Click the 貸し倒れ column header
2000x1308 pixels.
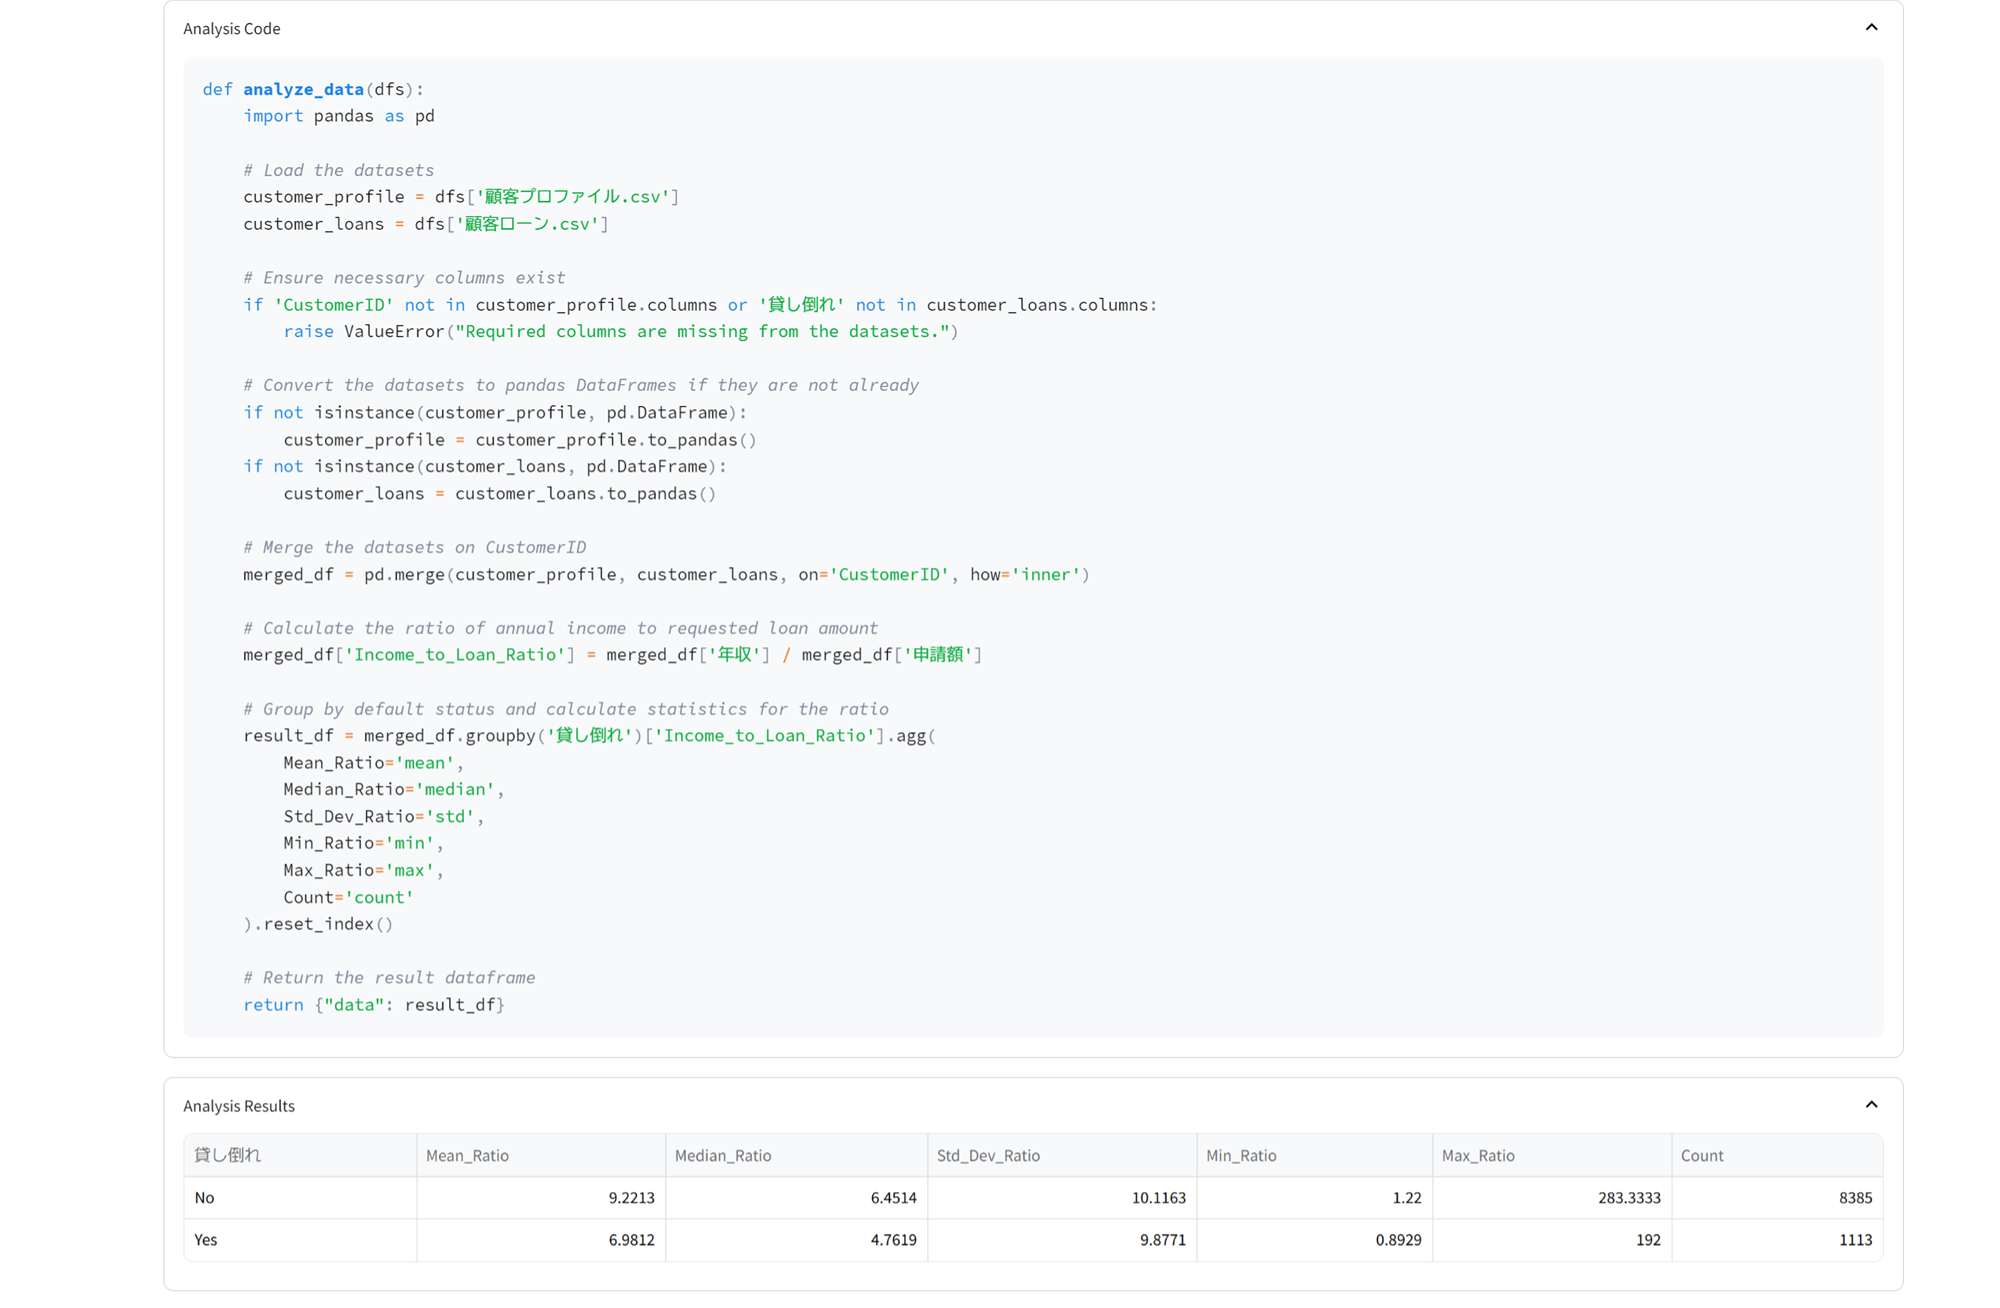[x=228, y=1155]
